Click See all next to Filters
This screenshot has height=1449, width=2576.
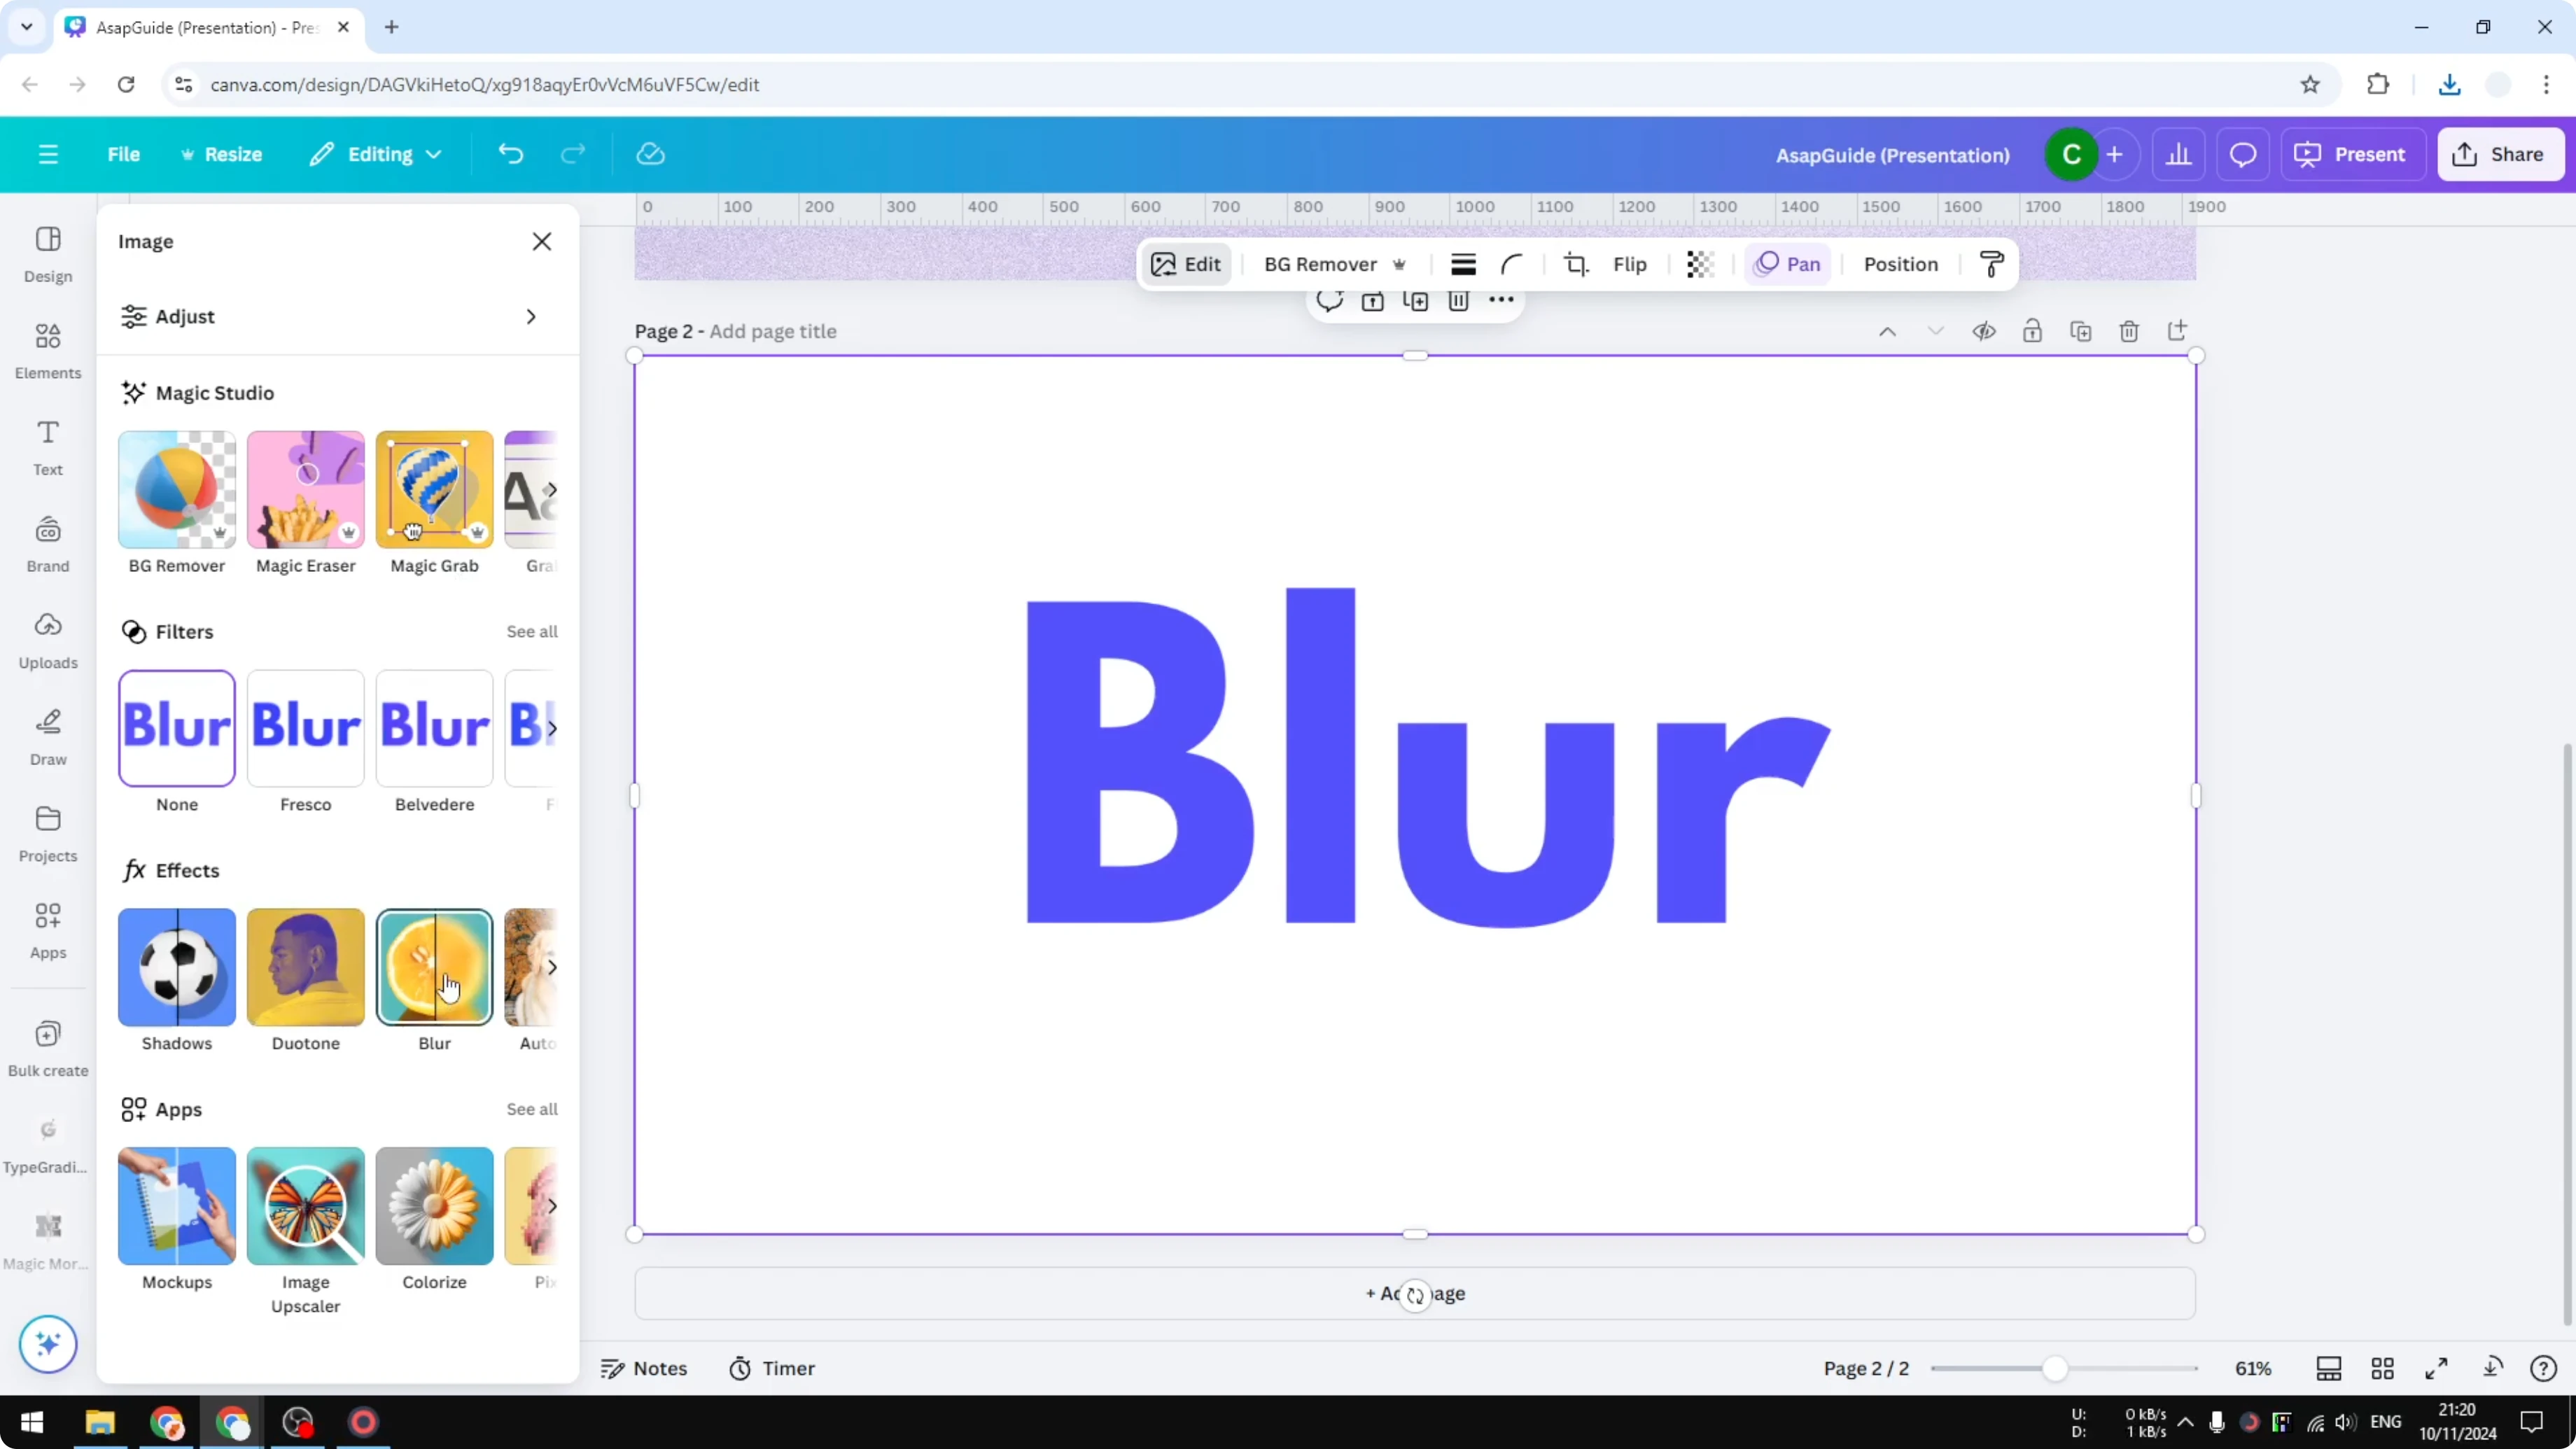click(531, 631)
